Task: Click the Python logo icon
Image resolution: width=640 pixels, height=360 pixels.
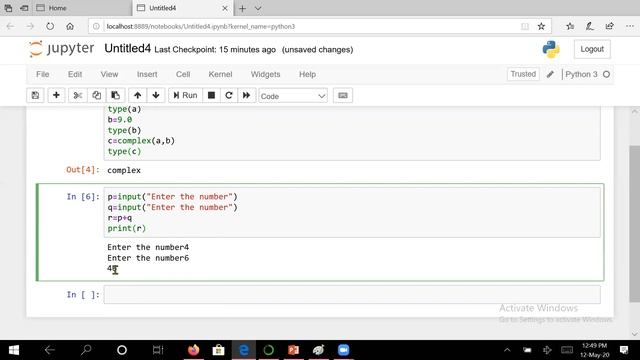Action: tap(551, 49)
